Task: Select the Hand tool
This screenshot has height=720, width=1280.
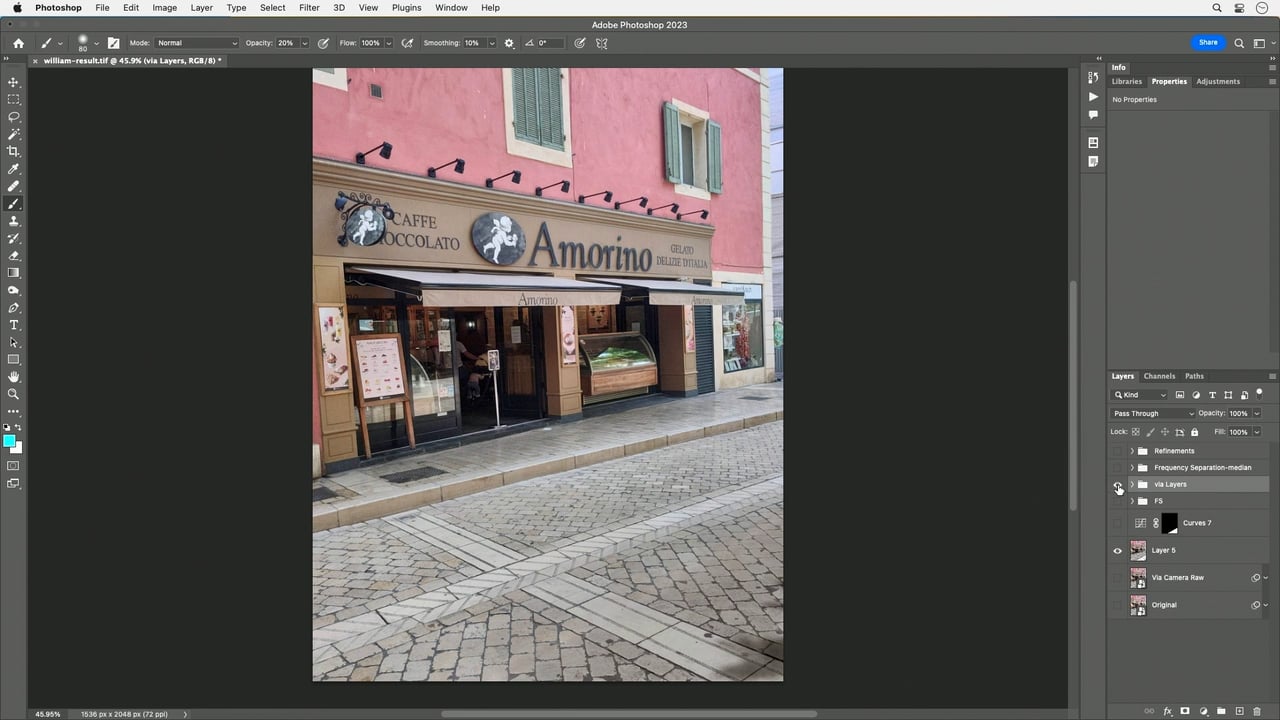Action: [x=14, y=377]
